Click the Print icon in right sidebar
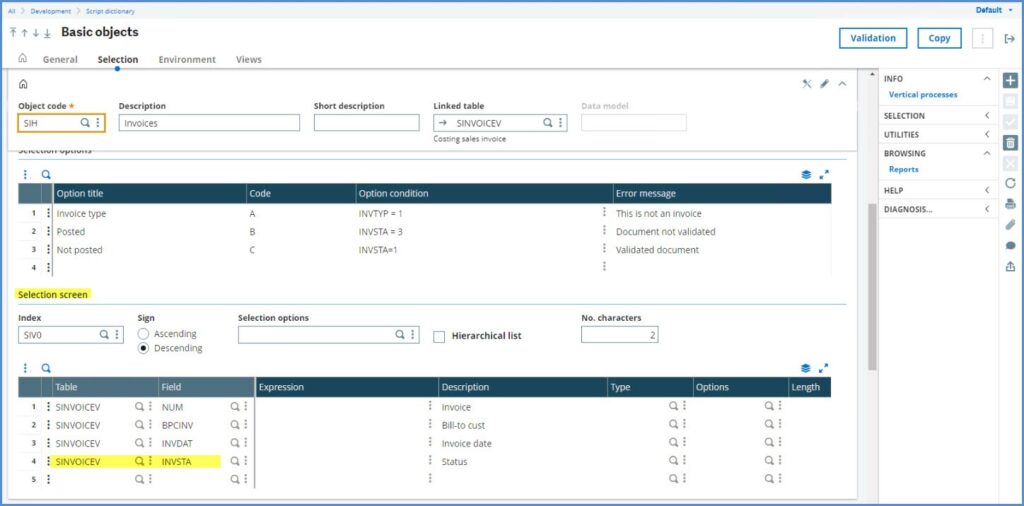This screenshot has height=506, width=1024. [1010, 204]
